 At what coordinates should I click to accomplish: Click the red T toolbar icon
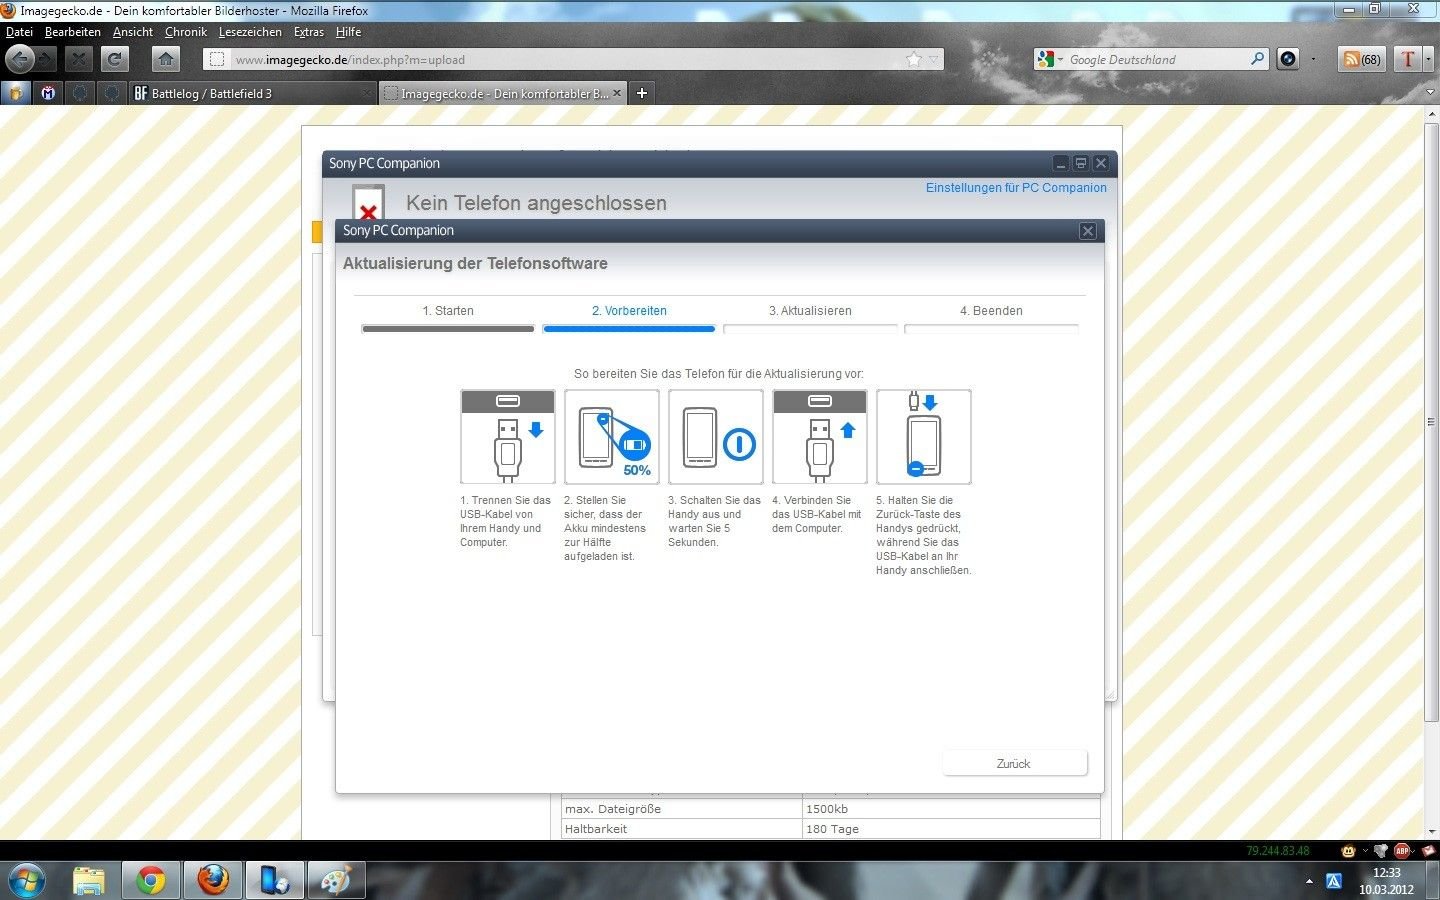(1407, 59)
